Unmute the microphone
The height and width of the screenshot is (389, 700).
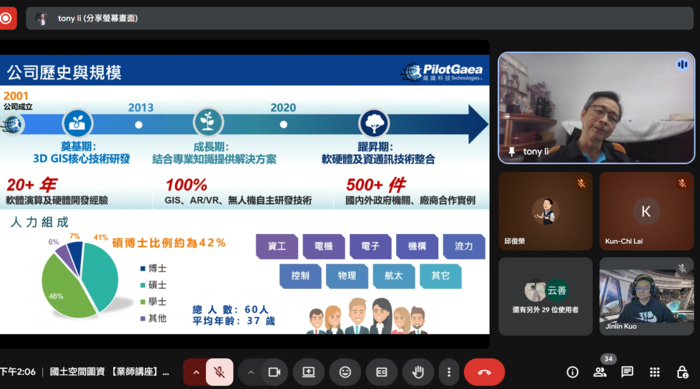coord(219,372)
